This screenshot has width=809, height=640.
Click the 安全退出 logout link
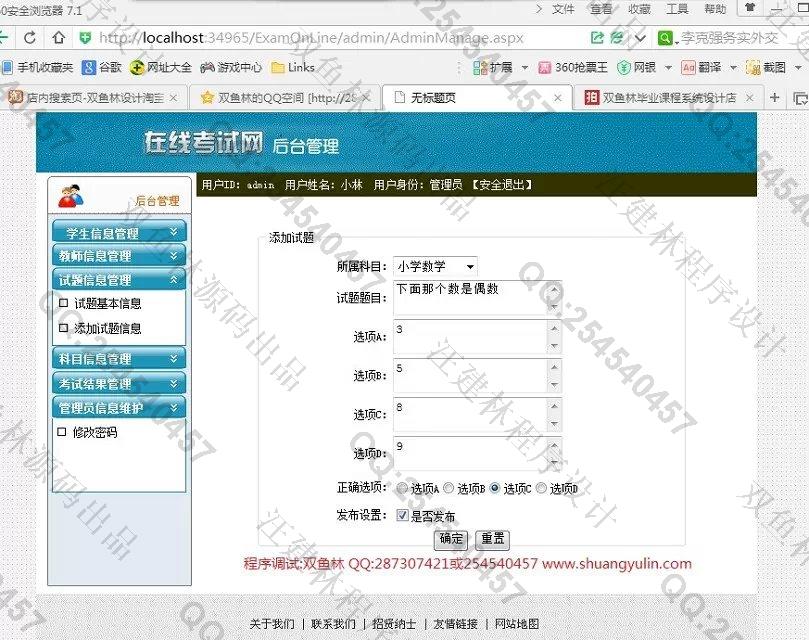501,185
